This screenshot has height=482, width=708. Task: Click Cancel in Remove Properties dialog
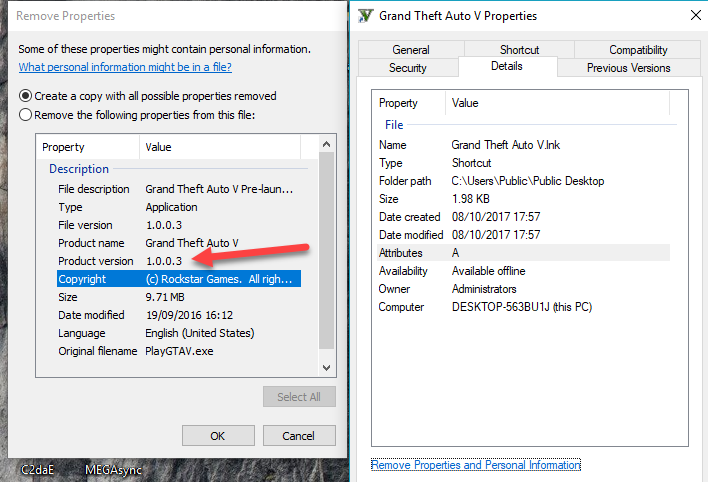tap(299, 435)
